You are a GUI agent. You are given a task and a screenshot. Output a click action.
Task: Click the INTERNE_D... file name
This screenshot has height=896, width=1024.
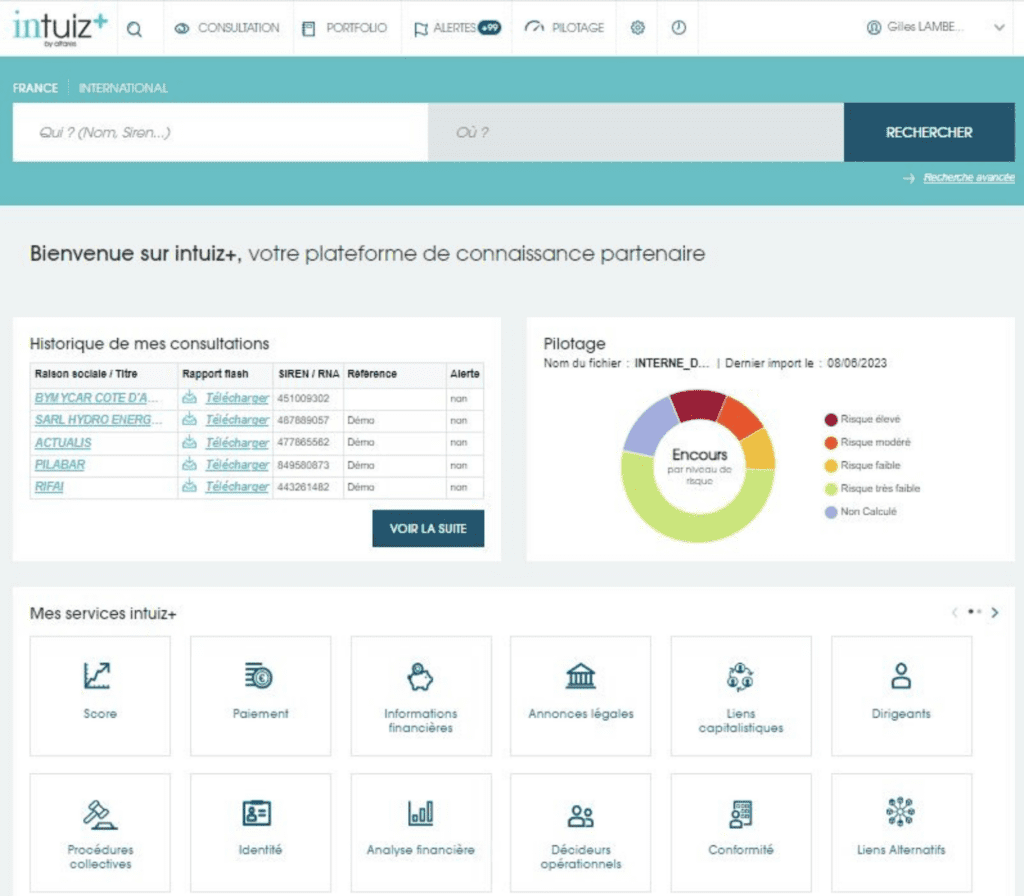pyautogui.click(x=671, y=363)
